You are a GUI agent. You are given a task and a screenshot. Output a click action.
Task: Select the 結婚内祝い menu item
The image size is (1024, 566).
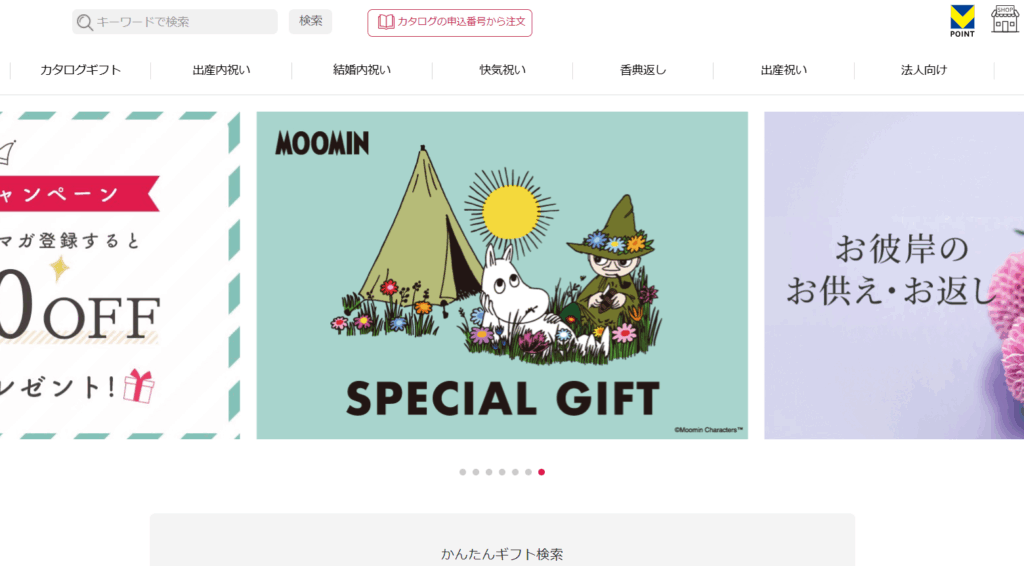coord(362,70)
